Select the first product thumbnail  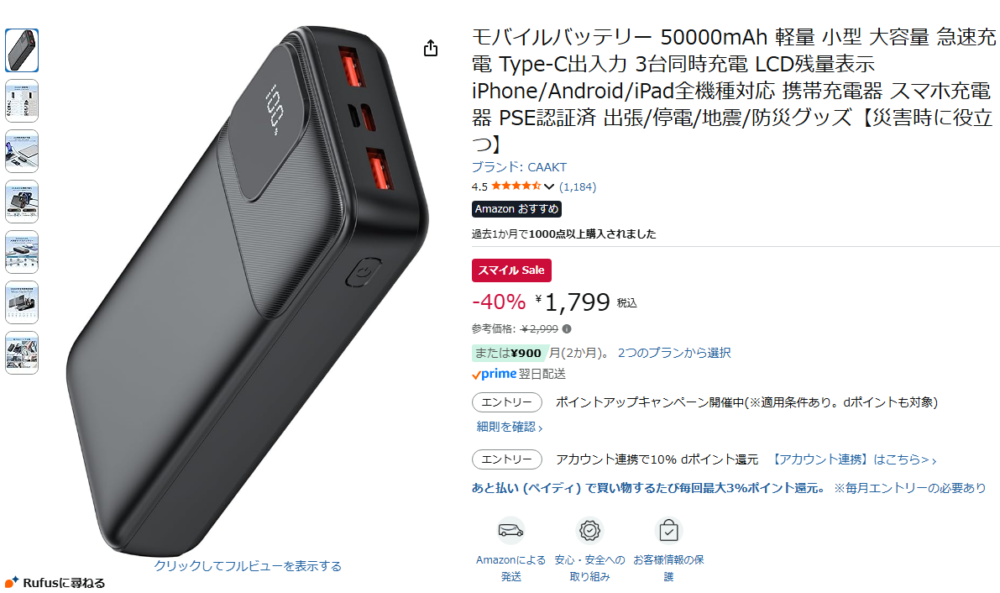pos(22,50)
